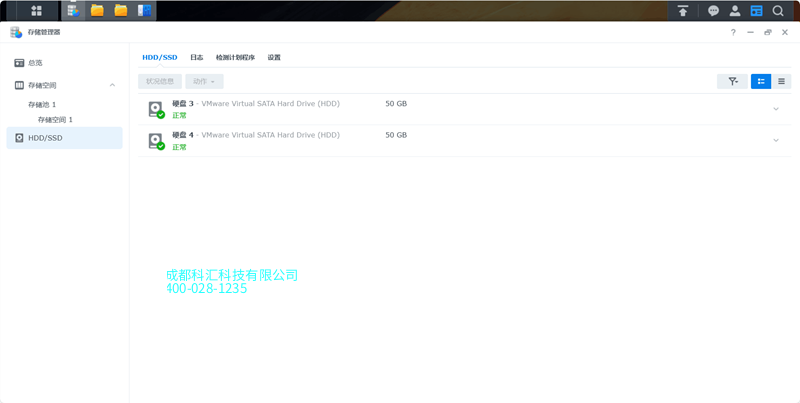Click the 硬盘 3 drive status icon

point(156,110)
